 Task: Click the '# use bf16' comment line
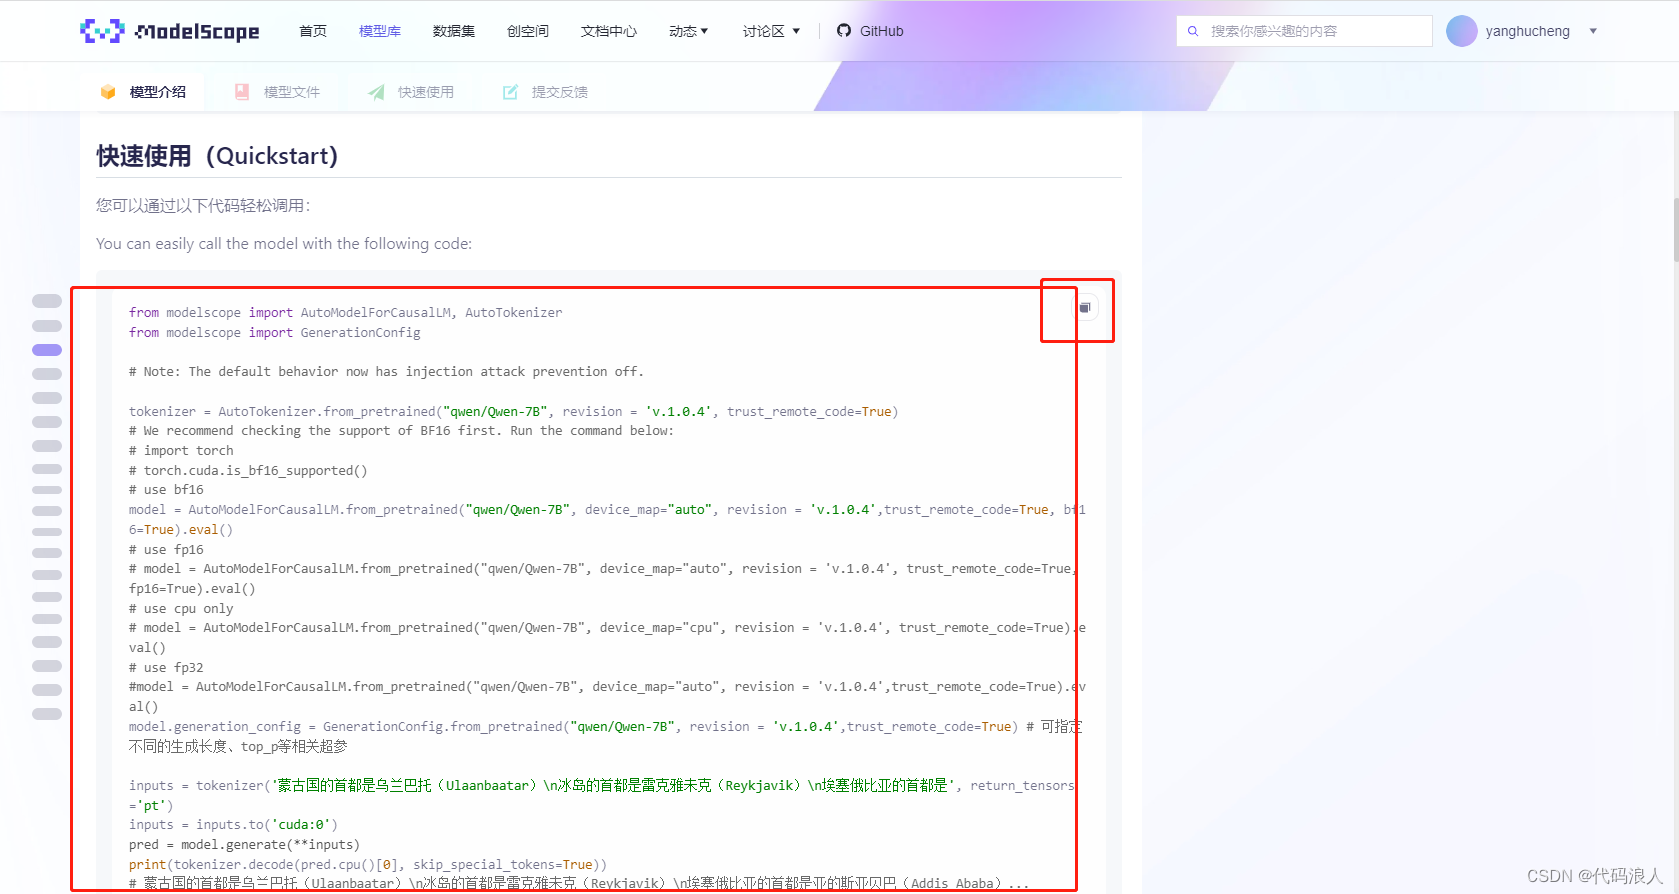[166, 490]
